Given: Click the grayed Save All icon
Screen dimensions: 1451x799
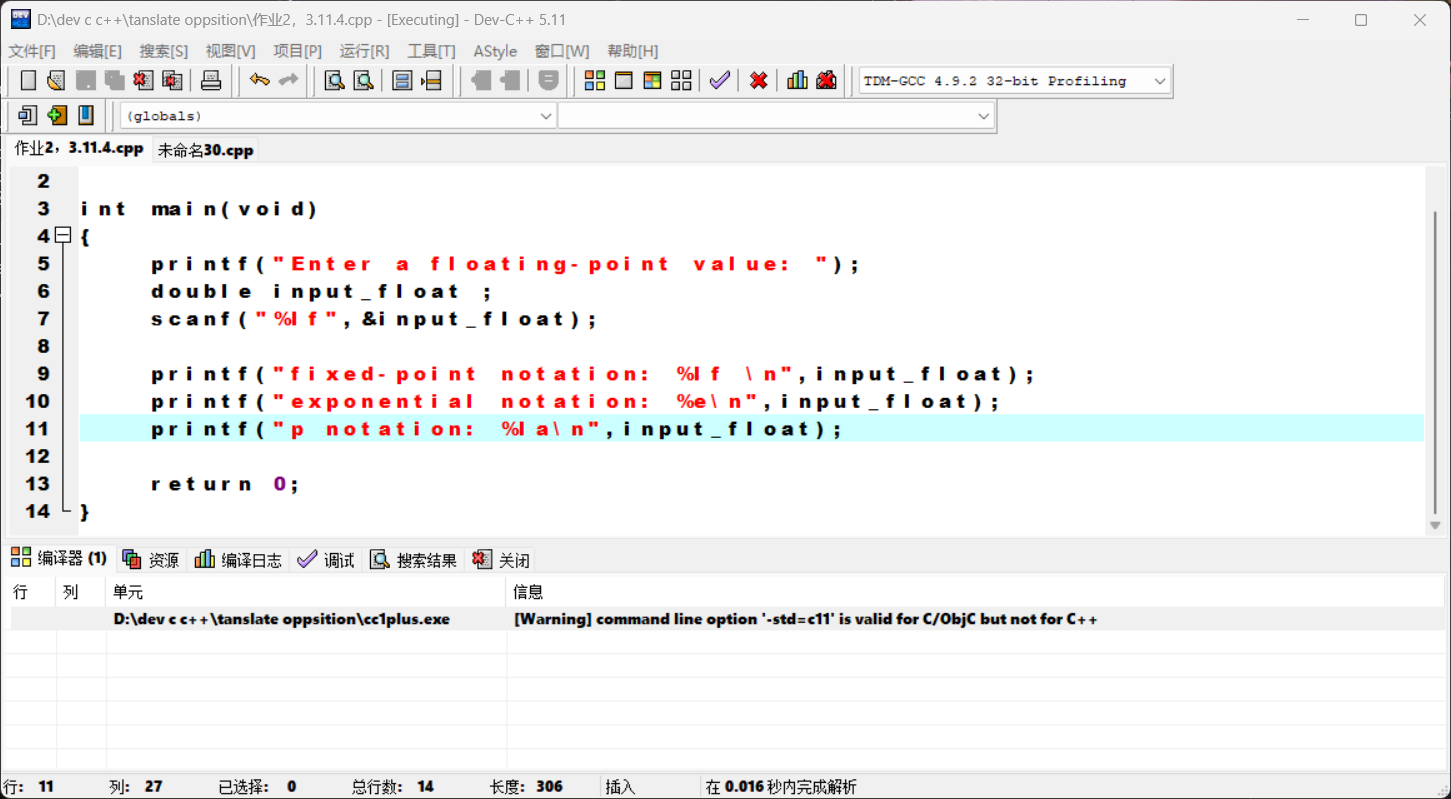Looking at the screenshot, I should click(x=115, y=81).
